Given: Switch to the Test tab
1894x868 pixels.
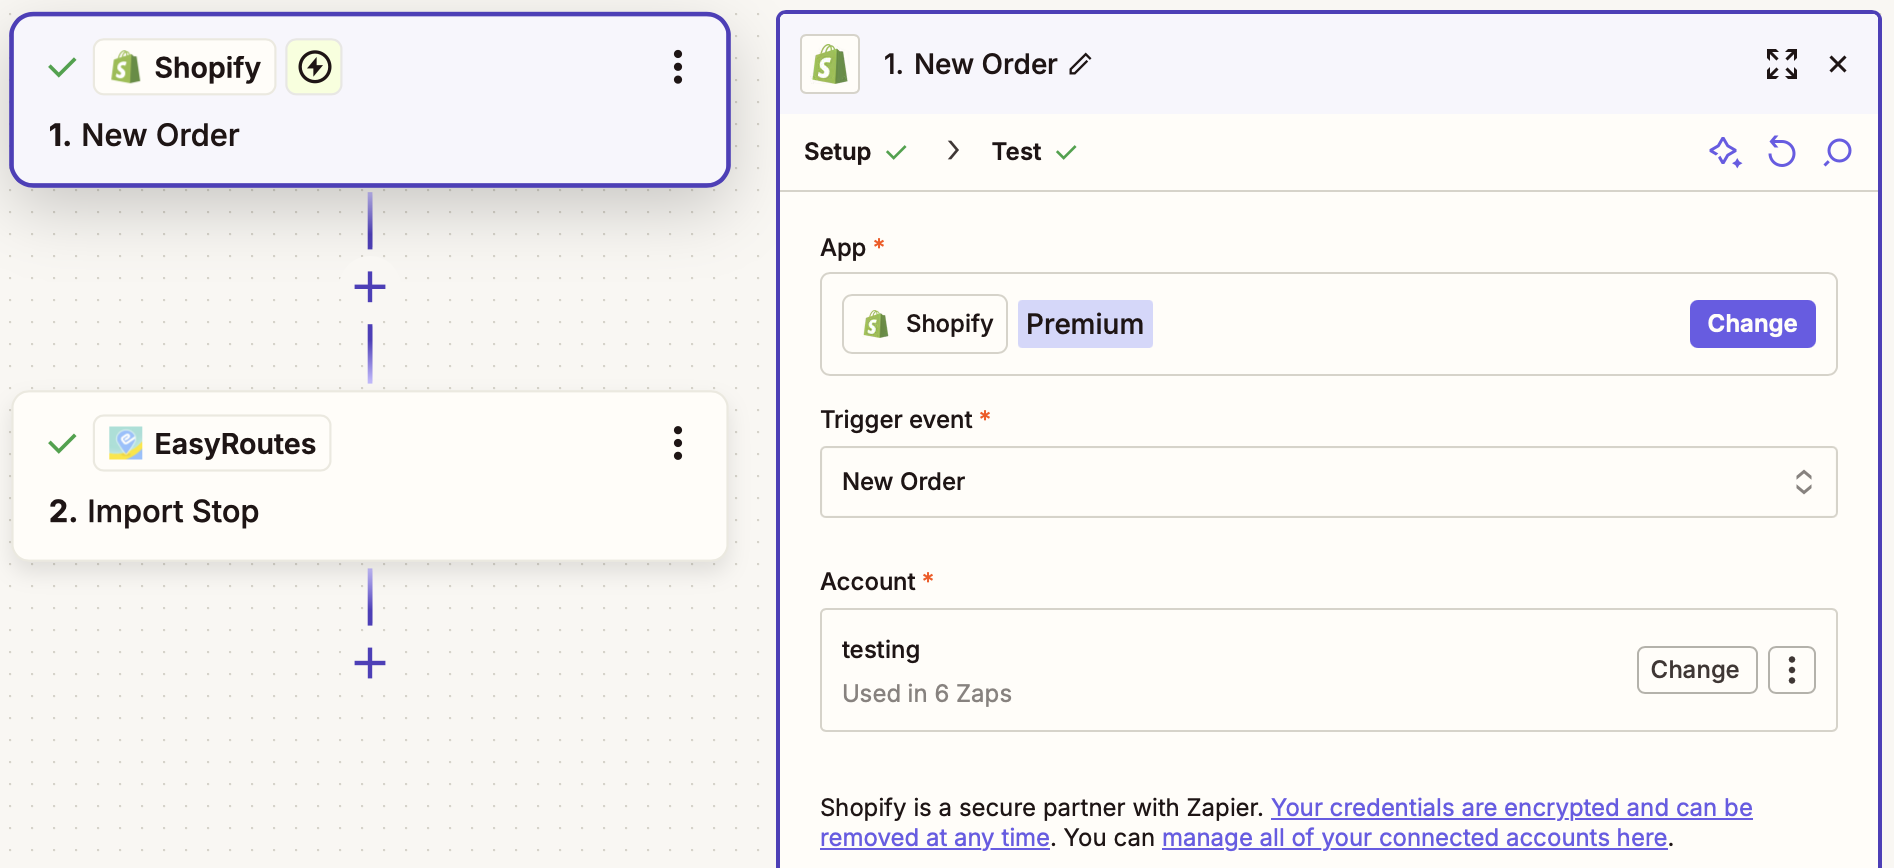Looking at the screenshot, I should coord(1017,152).
